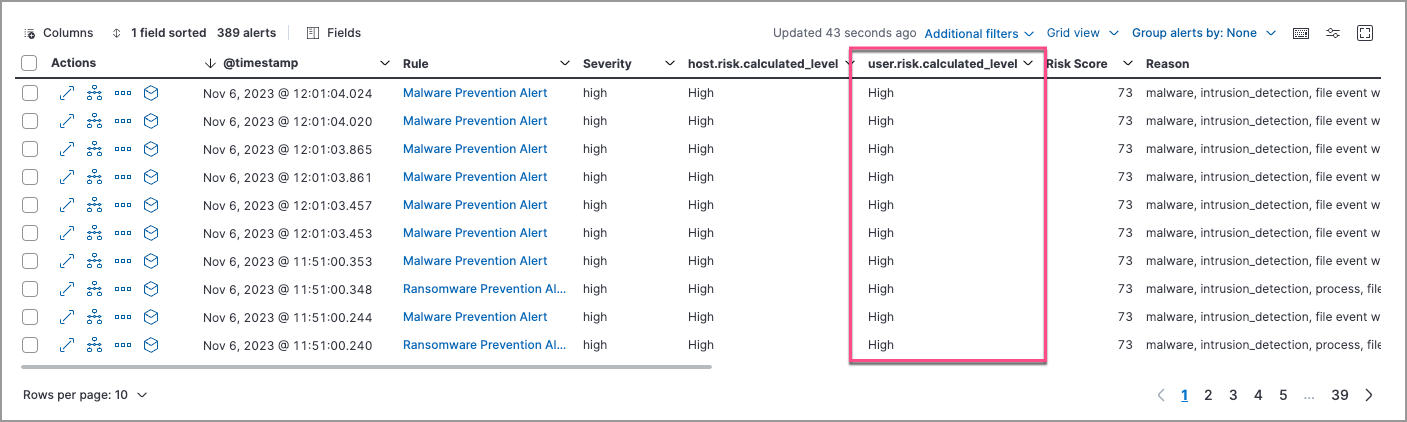Open more actions for the 12:01:03.865 alert
The width and height of the screenshot is (1407, 422).
pos(123,149)
